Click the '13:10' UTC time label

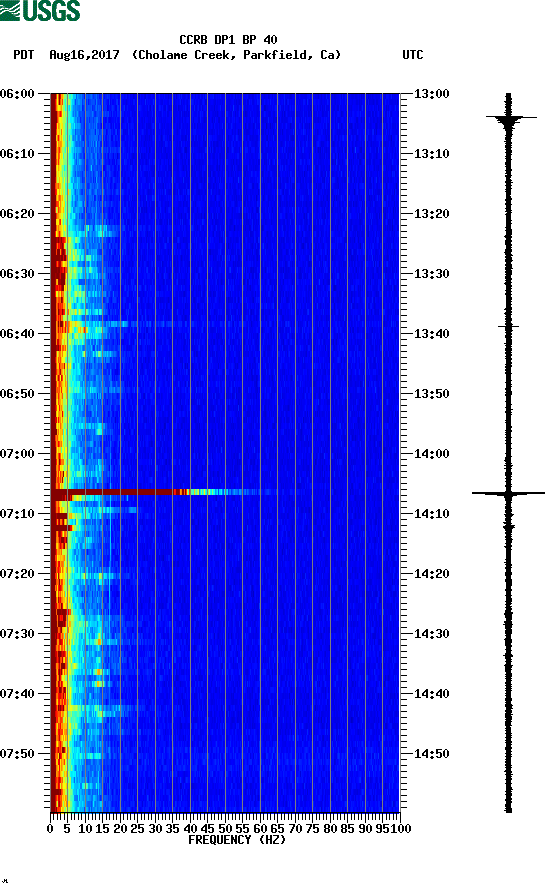point(431,154)
